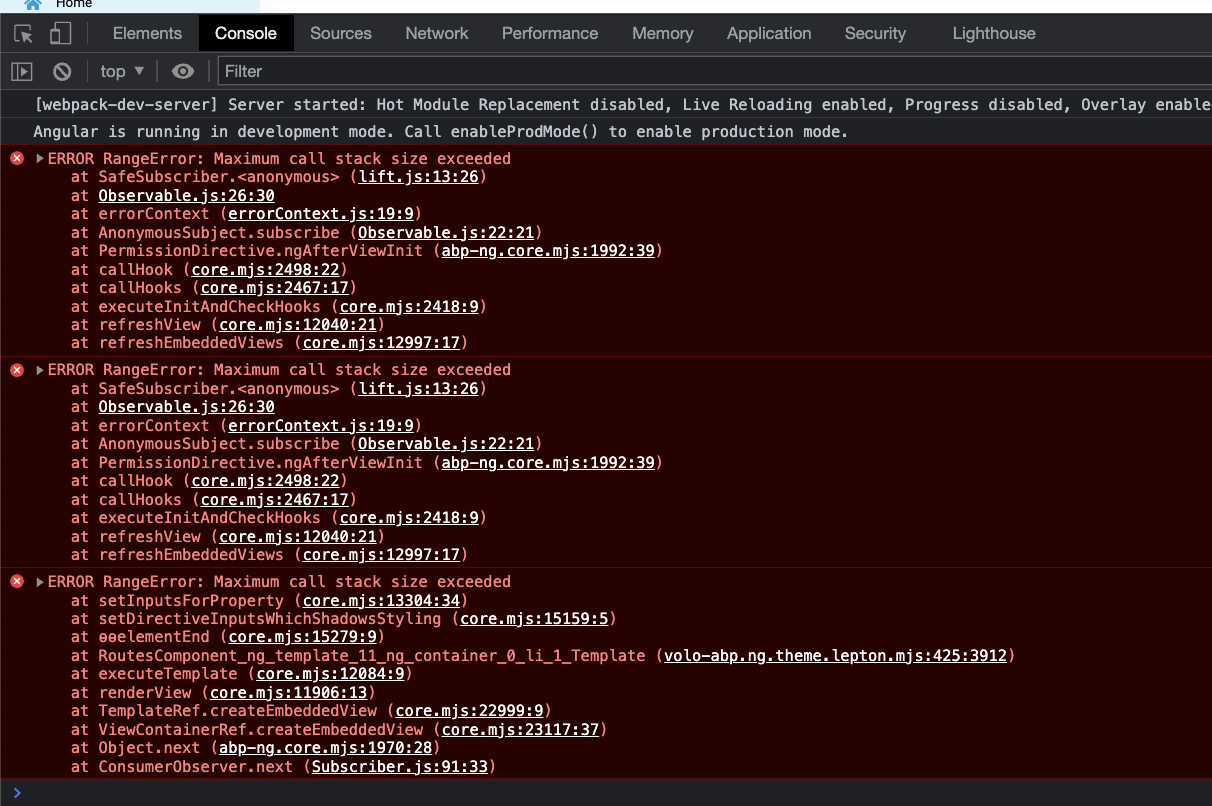
Task: Switch to the Network tab
Action: tap(436, 33)
